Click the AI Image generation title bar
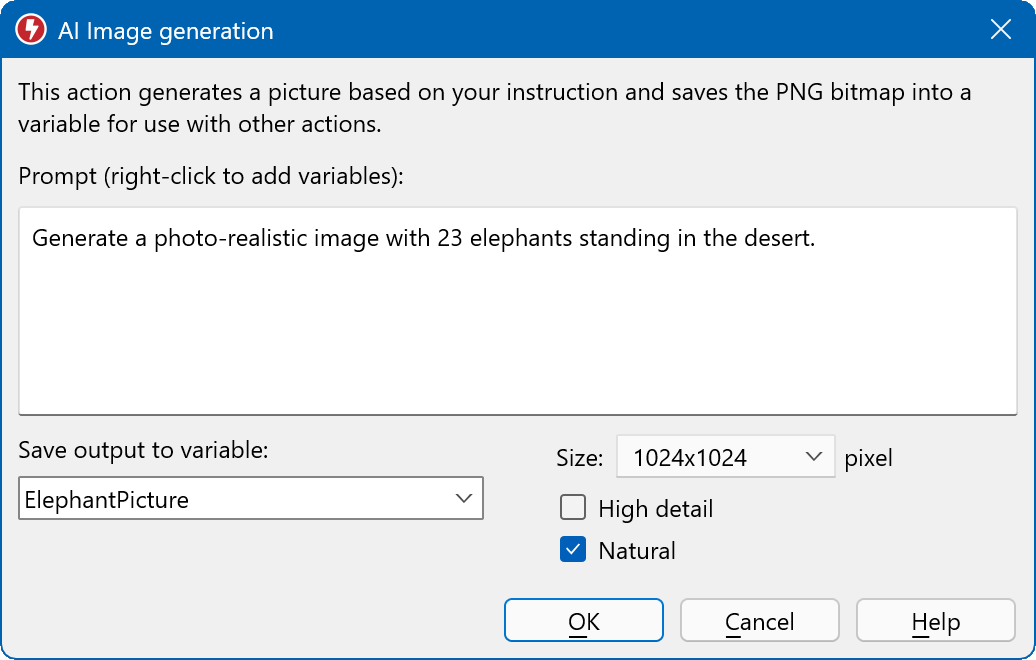 [x=500, y=30]
